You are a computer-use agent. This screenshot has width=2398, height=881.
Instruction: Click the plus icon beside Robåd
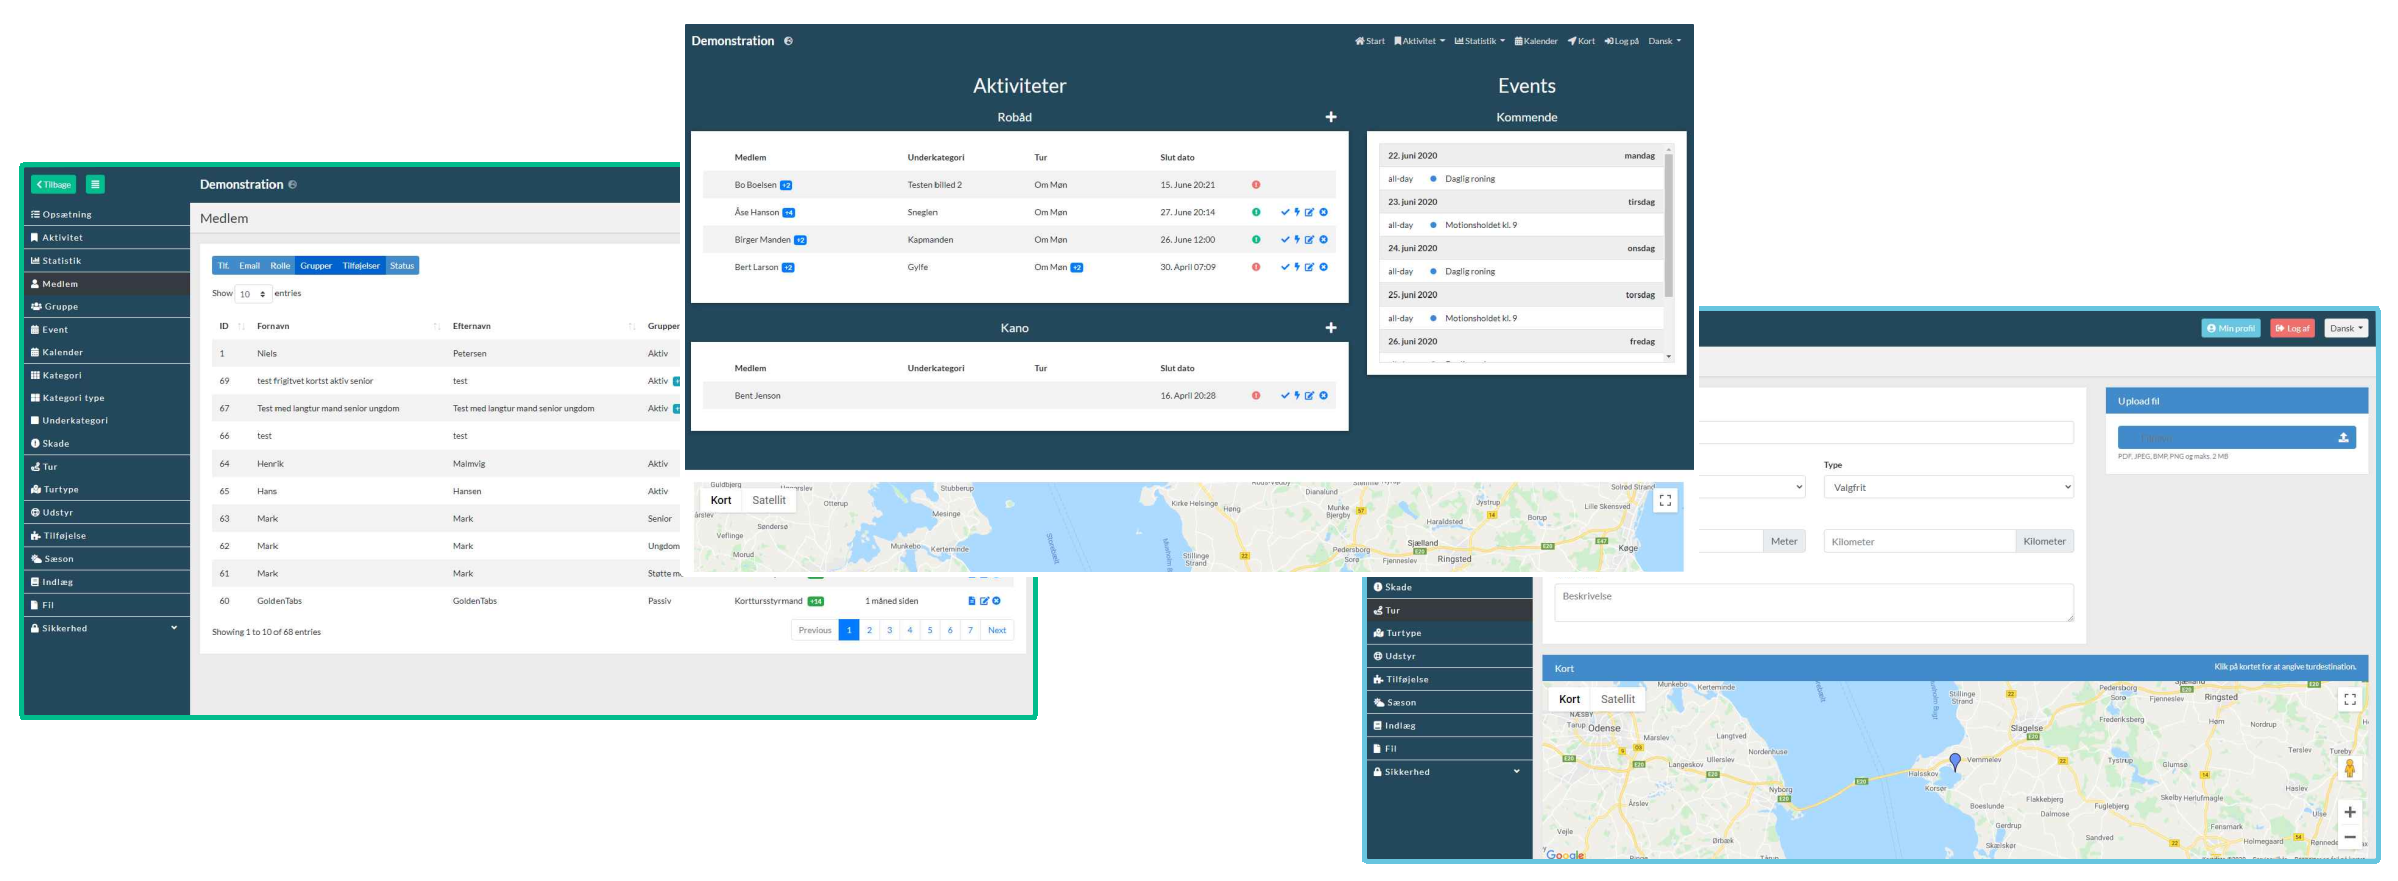tap(1330, 117)
